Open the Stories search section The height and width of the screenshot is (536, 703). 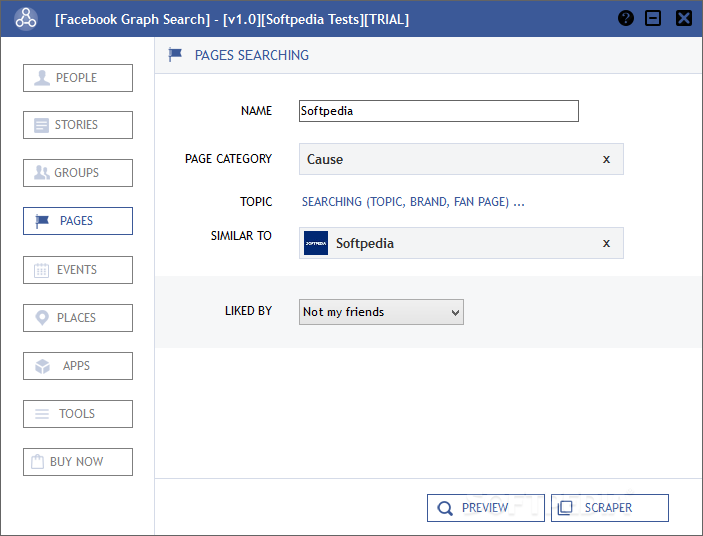click(x=78, y=125)
